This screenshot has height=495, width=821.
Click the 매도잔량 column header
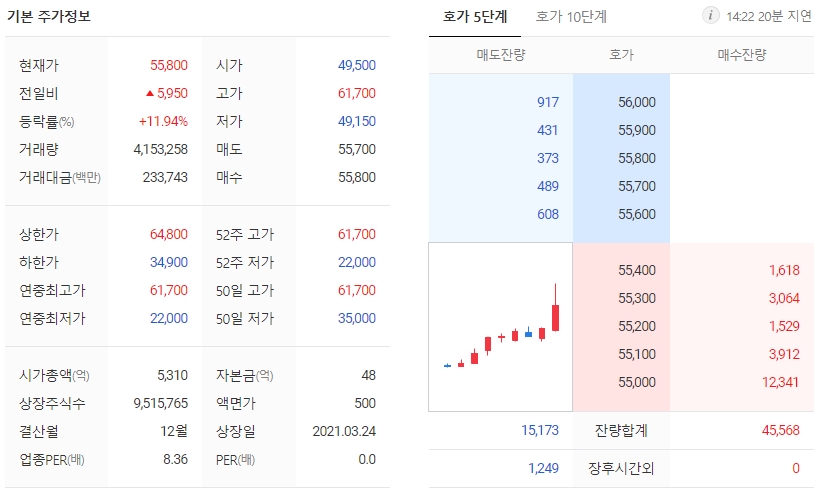click(501, 55)
